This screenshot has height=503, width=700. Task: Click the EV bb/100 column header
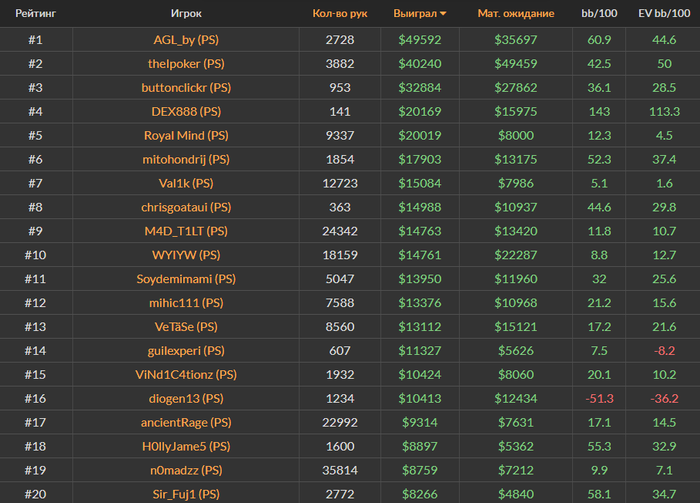click(x=663, y=14)
